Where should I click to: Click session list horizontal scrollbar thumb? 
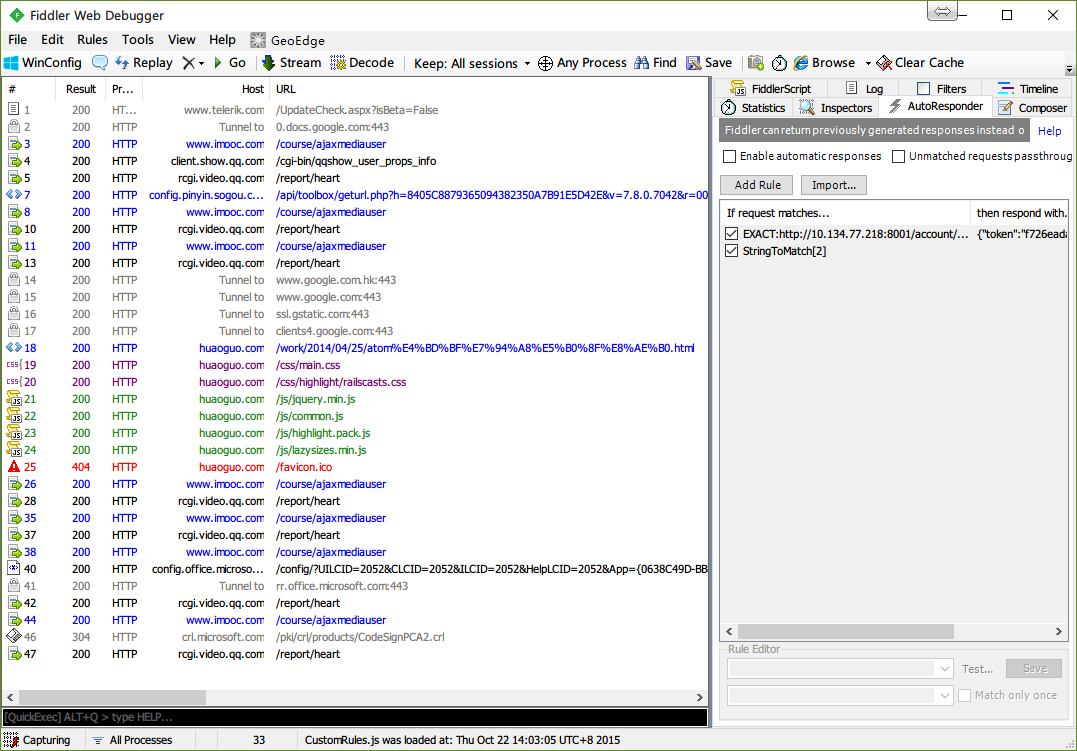[x=112, y=697]
